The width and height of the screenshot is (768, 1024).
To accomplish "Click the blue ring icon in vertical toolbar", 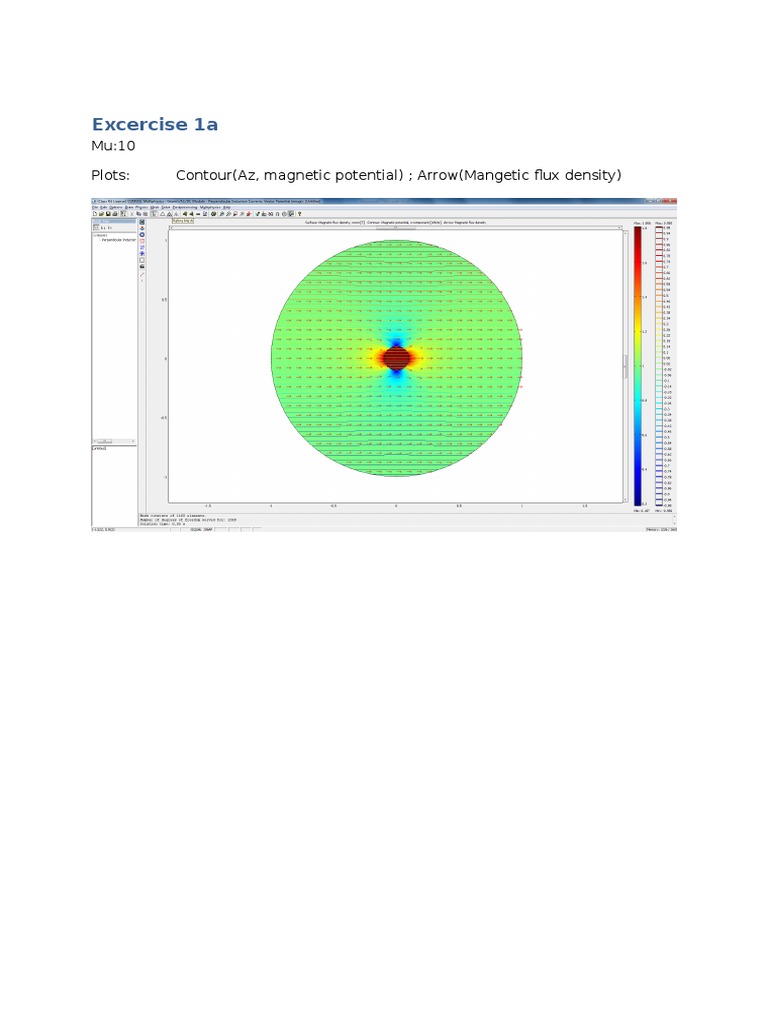I will click(x=142, y=234).
